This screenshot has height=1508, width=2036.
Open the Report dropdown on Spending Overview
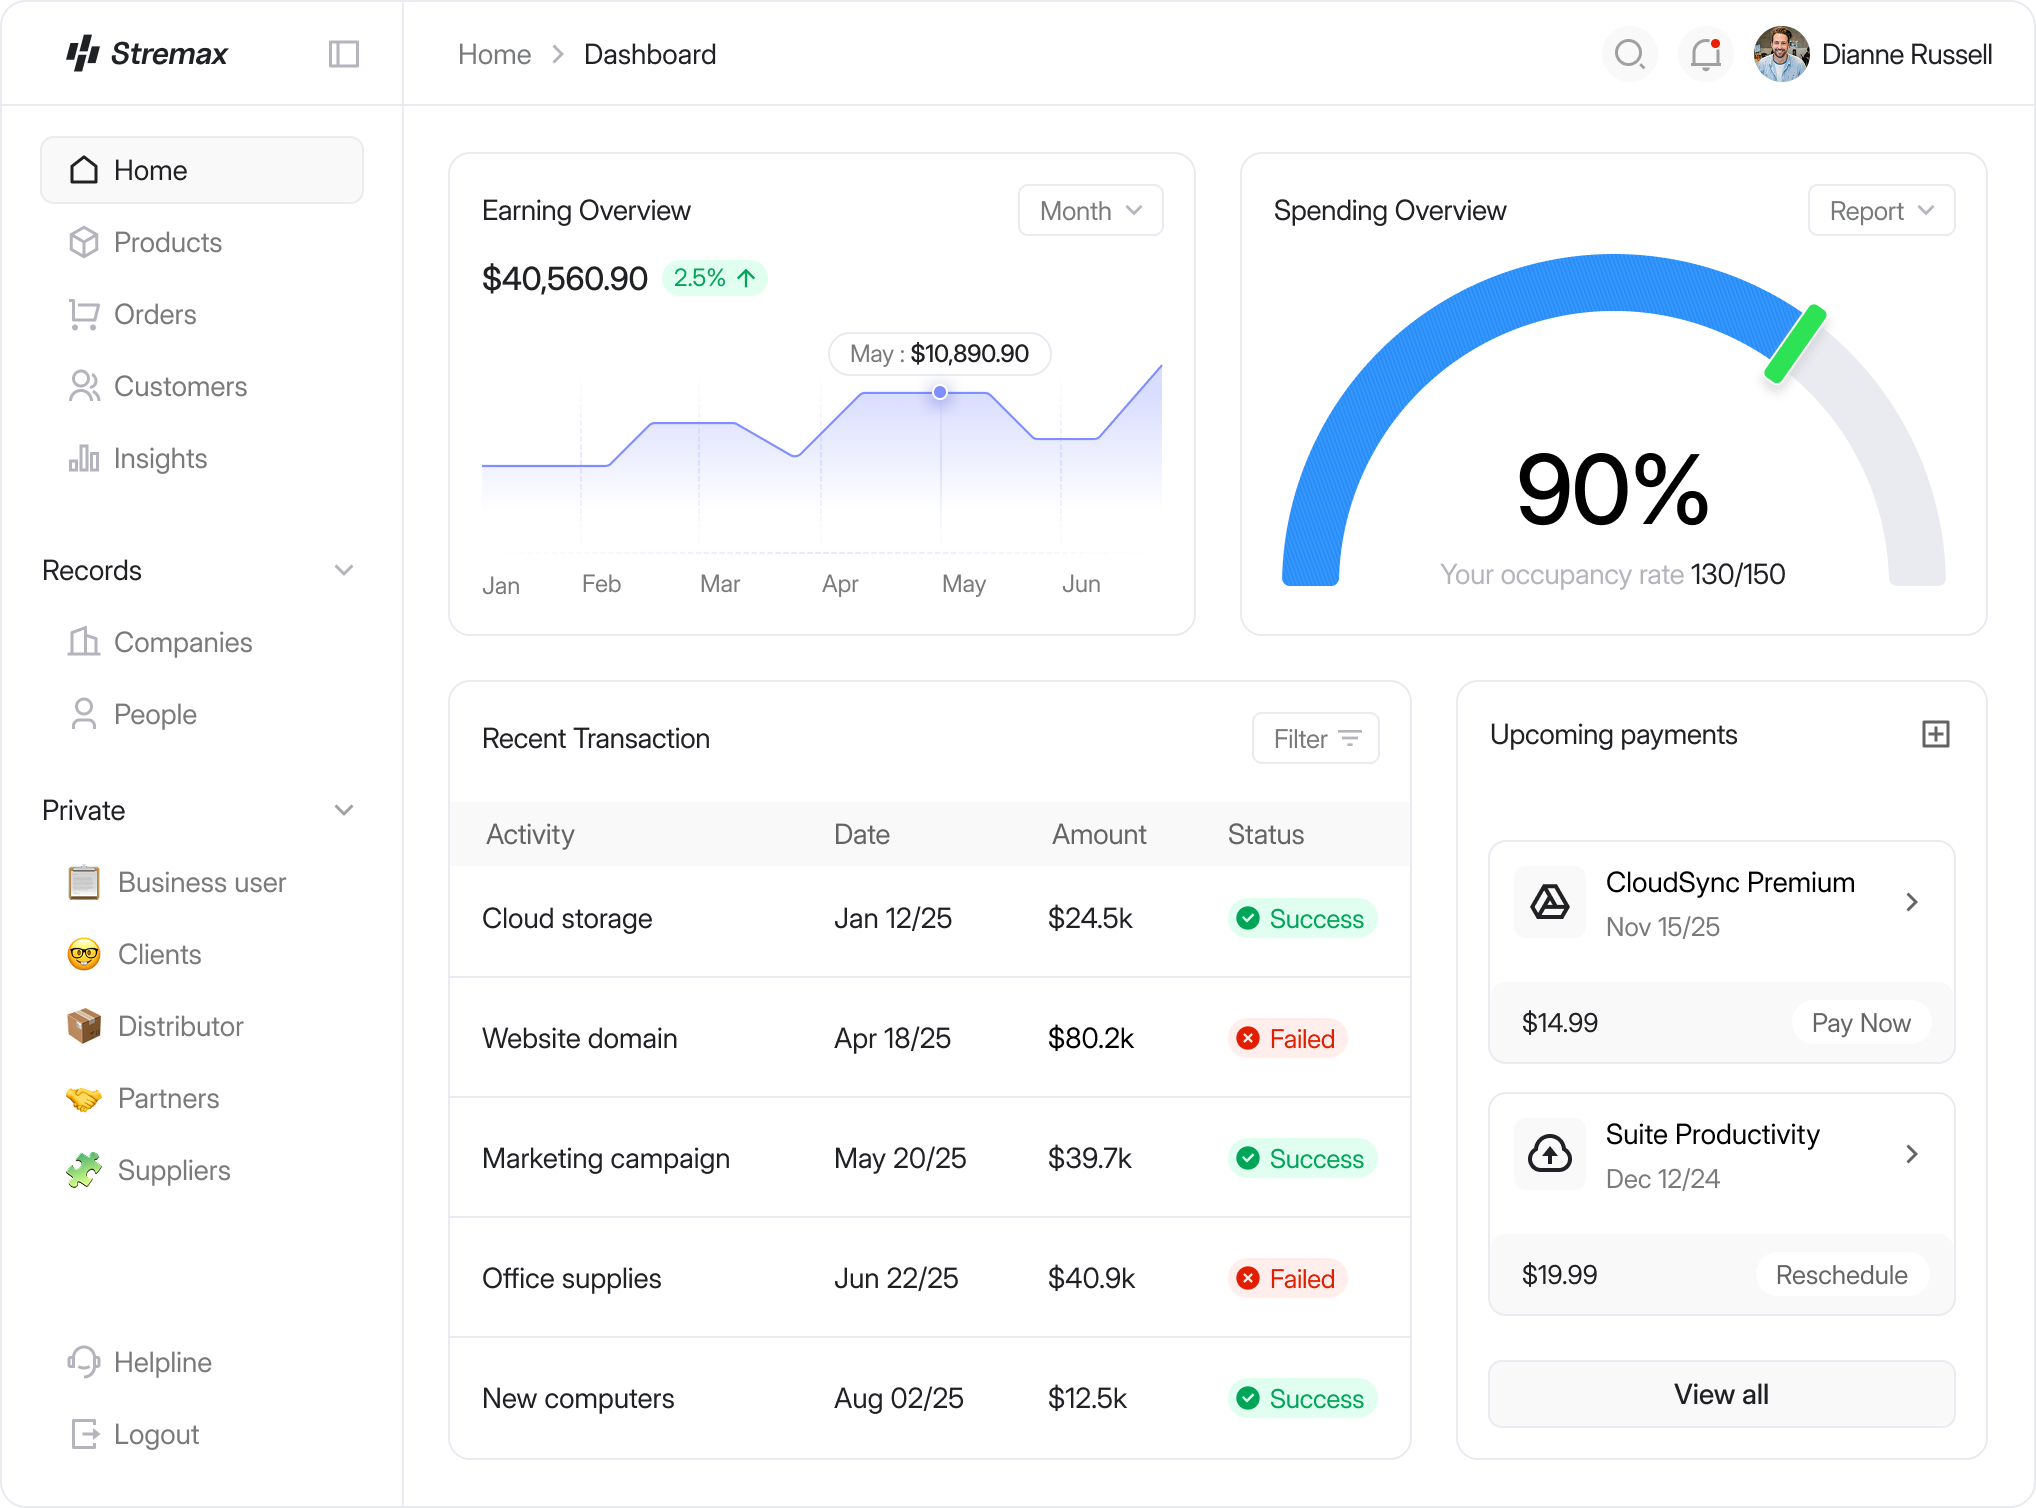[x=1880, y=210]
